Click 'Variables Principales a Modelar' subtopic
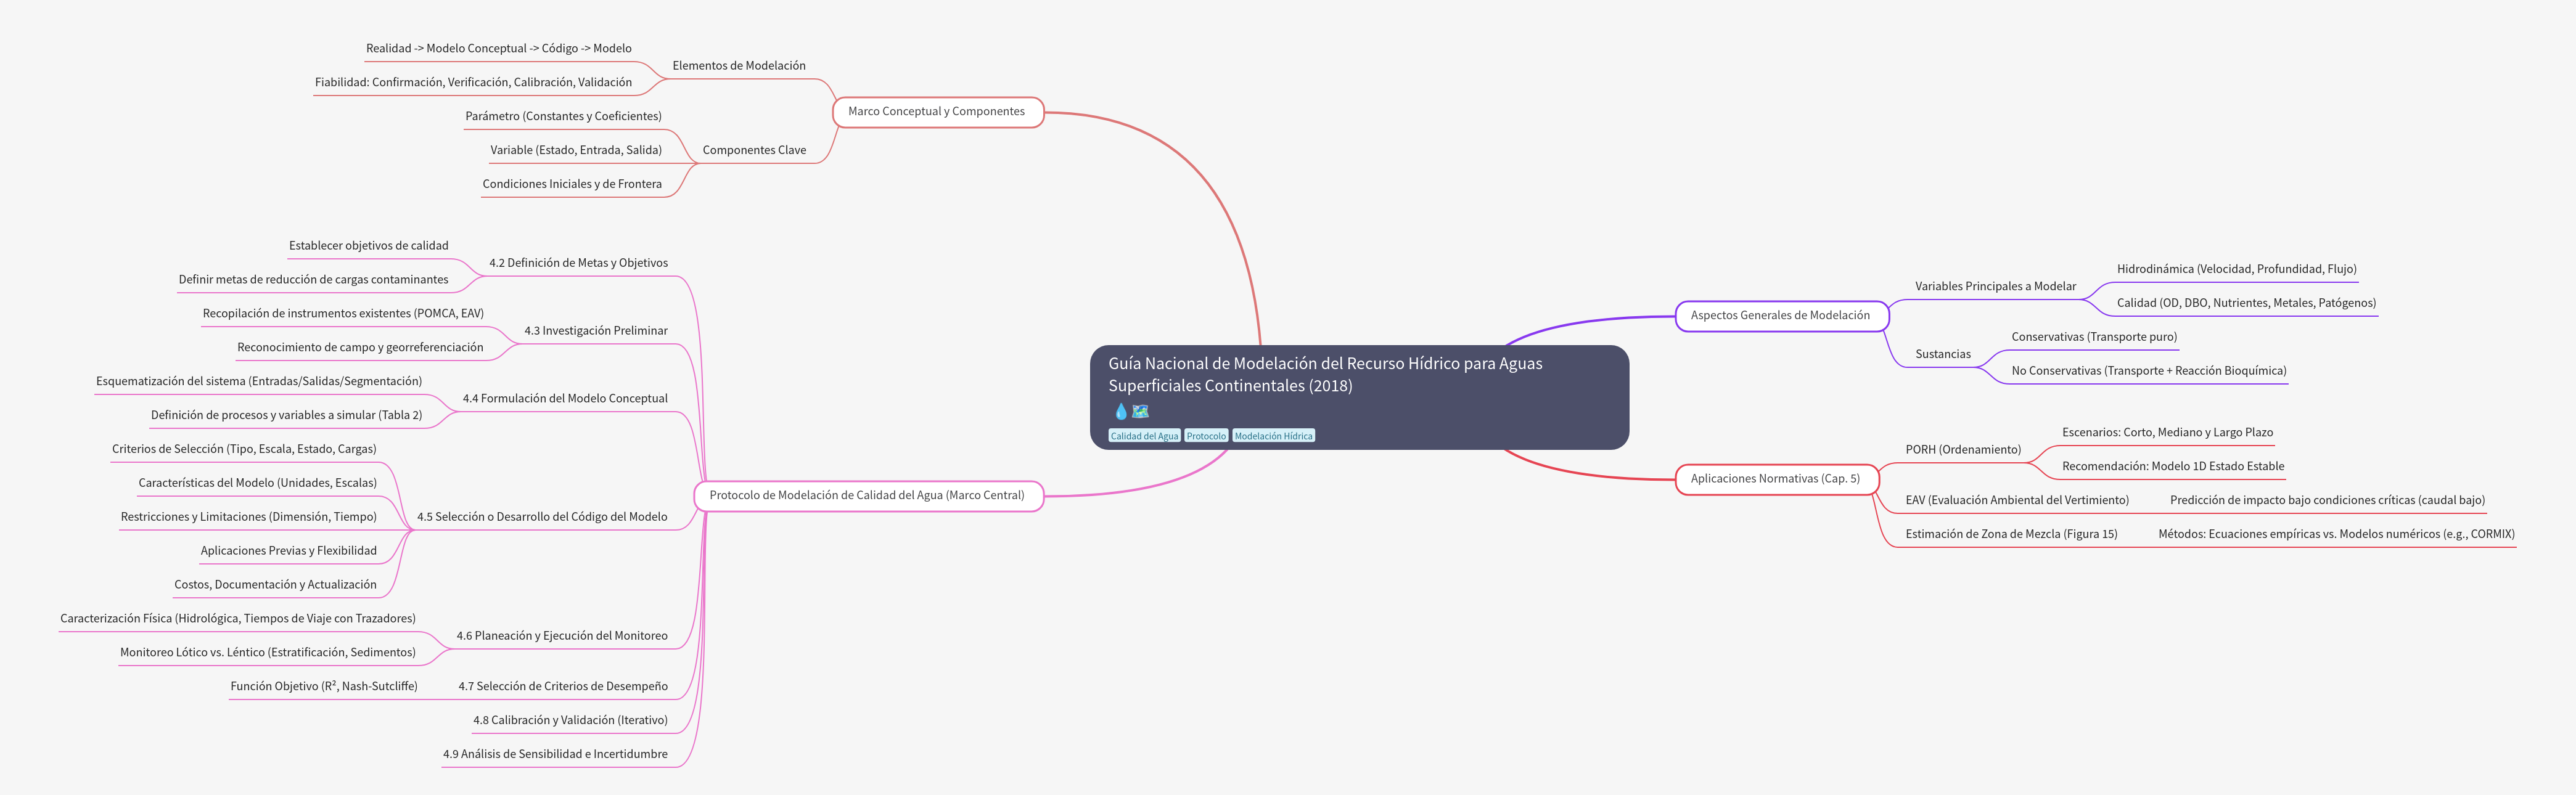The width and height of the screenshot is (2576, 795). [x=1995, y=287]
